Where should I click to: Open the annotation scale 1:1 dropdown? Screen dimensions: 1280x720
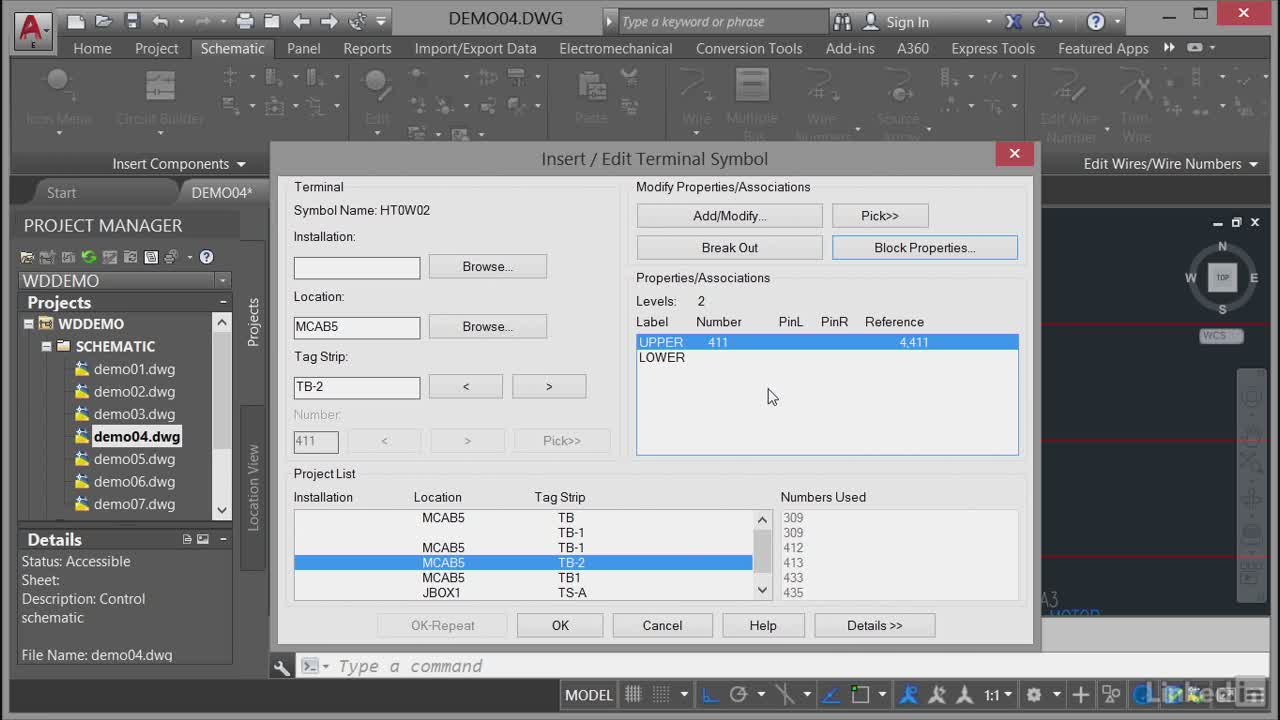pos(1007,694)
